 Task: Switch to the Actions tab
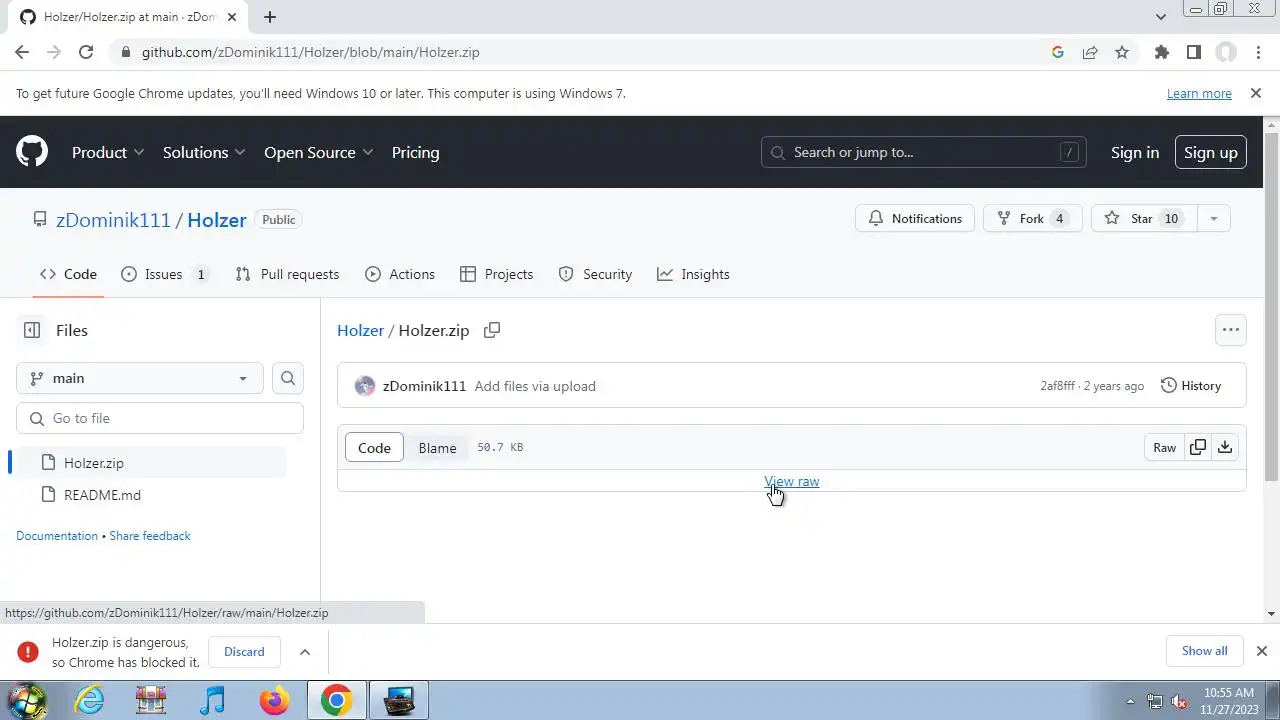(400, 274)
